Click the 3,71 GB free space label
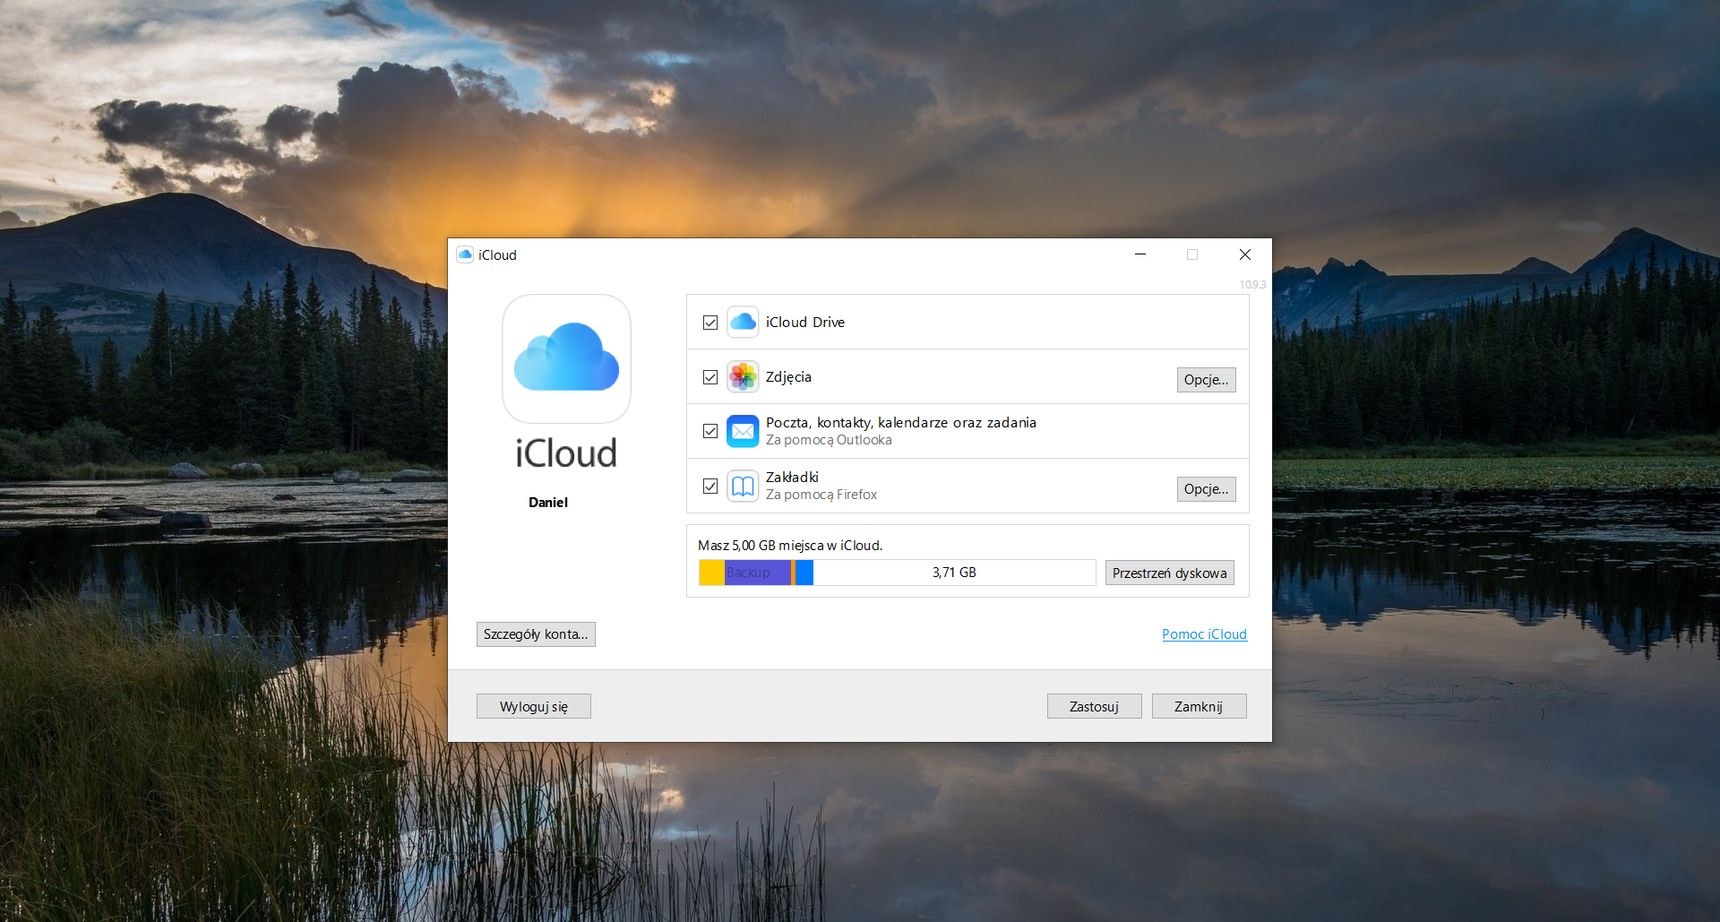The width and height of the screenshot is (1720, 922). [x=954, y=572]
